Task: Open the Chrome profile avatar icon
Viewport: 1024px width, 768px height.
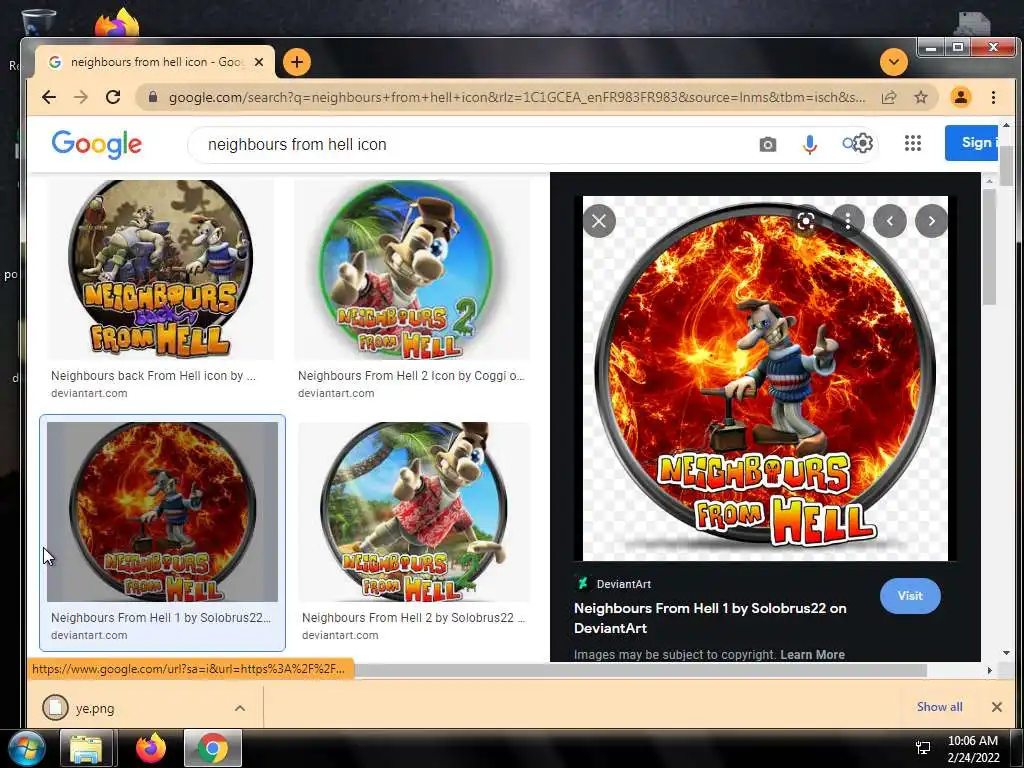Action: click(x=961, y=97)
